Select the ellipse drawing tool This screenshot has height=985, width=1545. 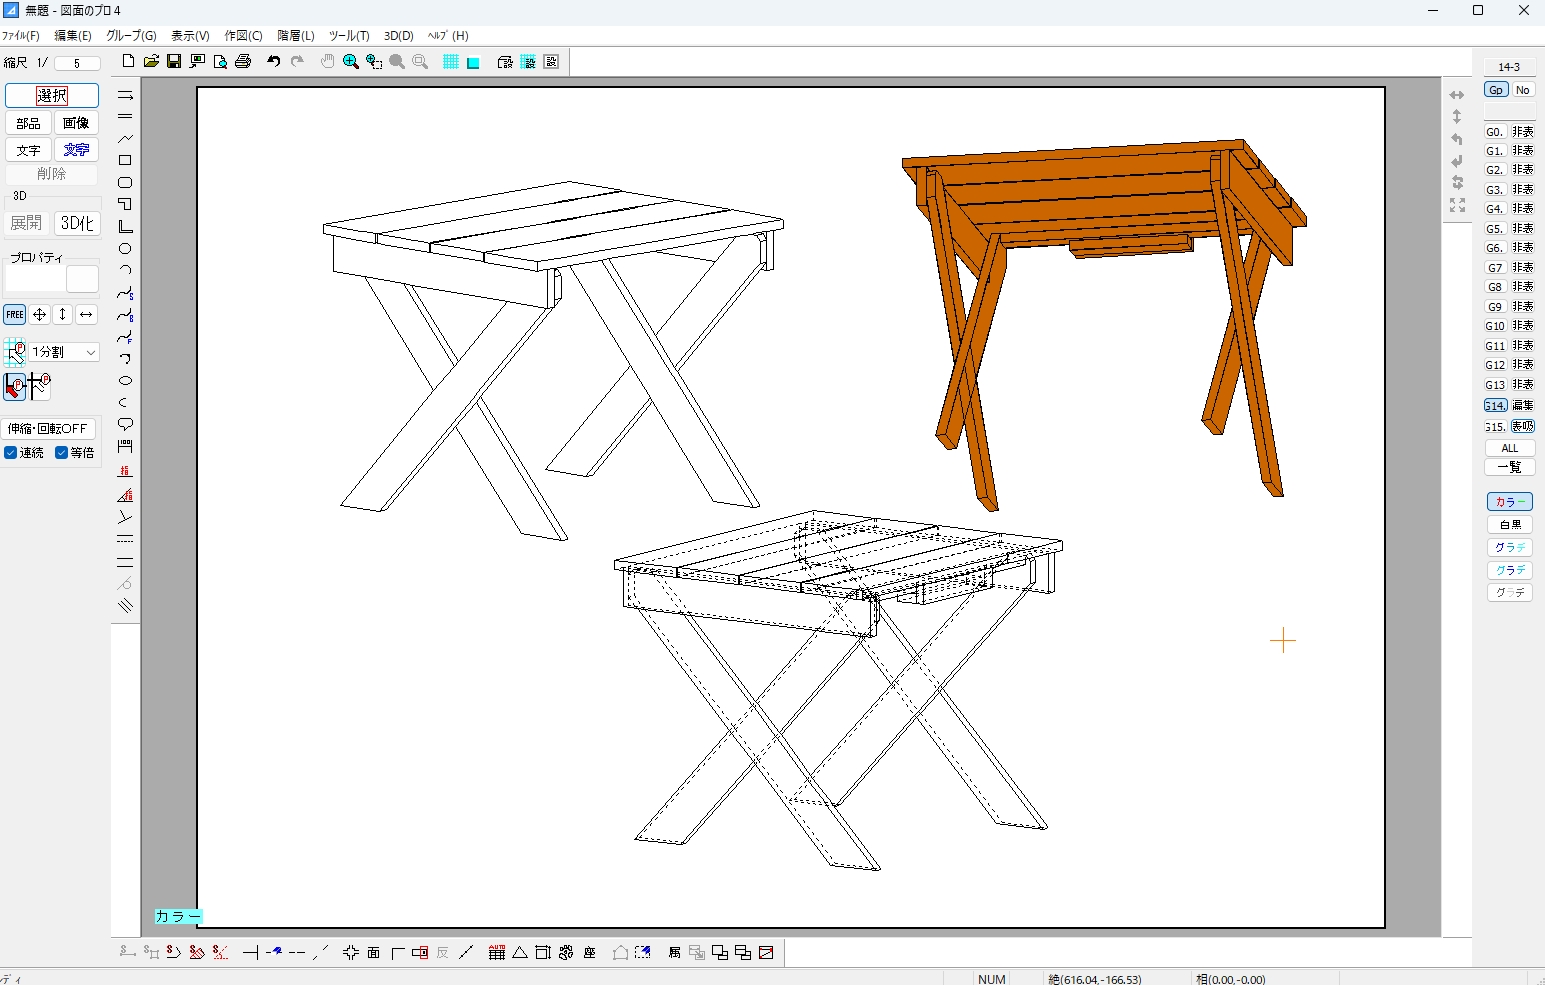[126, 381]
